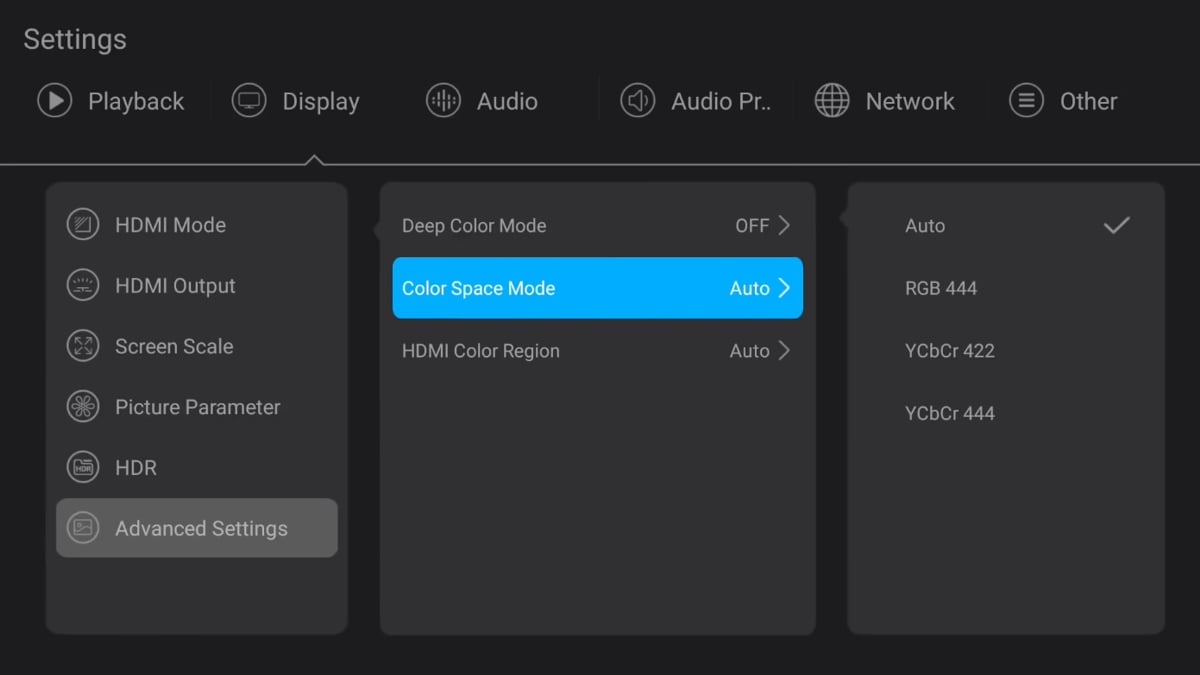Viewport: 1200px width, 675px height.
Task: Choose YCbCr 444 color space
Action: point(950,413)
